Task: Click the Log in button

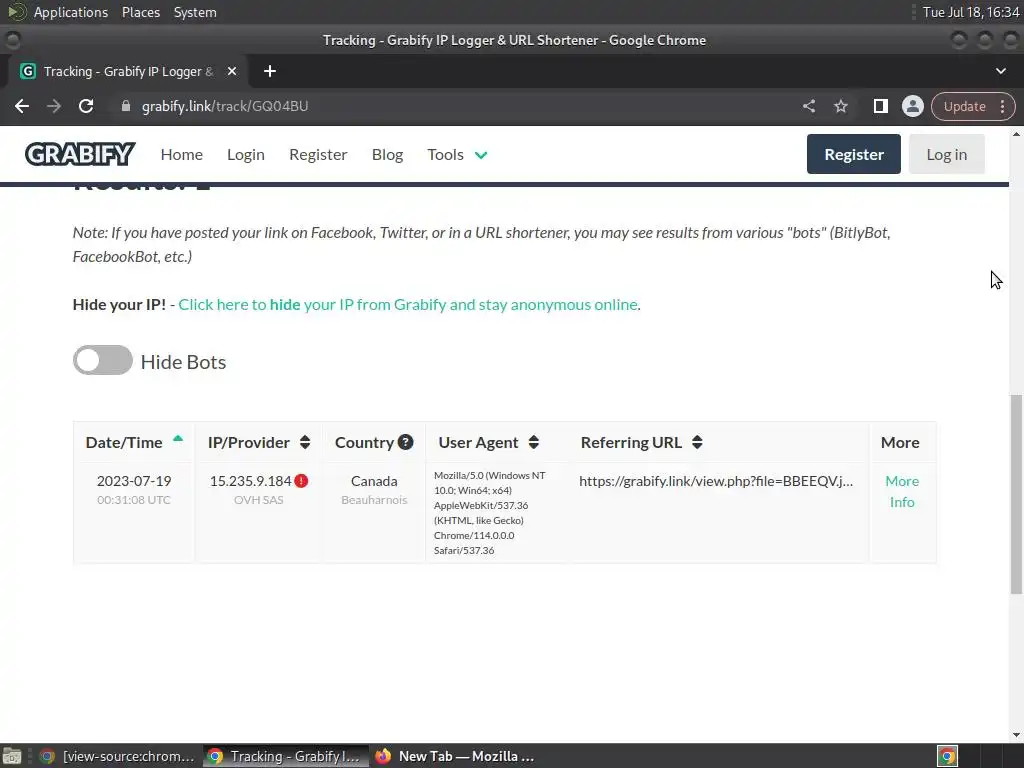Action: point(946,154)
